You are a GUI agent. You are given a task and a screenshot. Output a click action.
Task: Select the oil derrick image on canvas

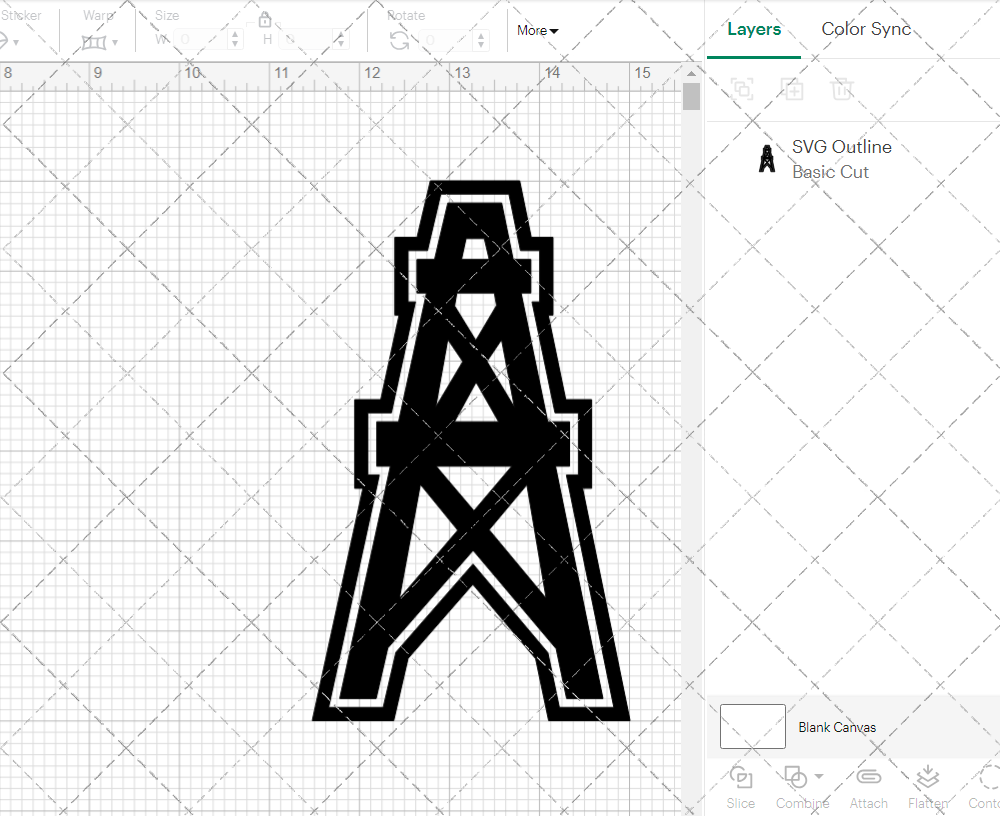click(x=471, y=451)
